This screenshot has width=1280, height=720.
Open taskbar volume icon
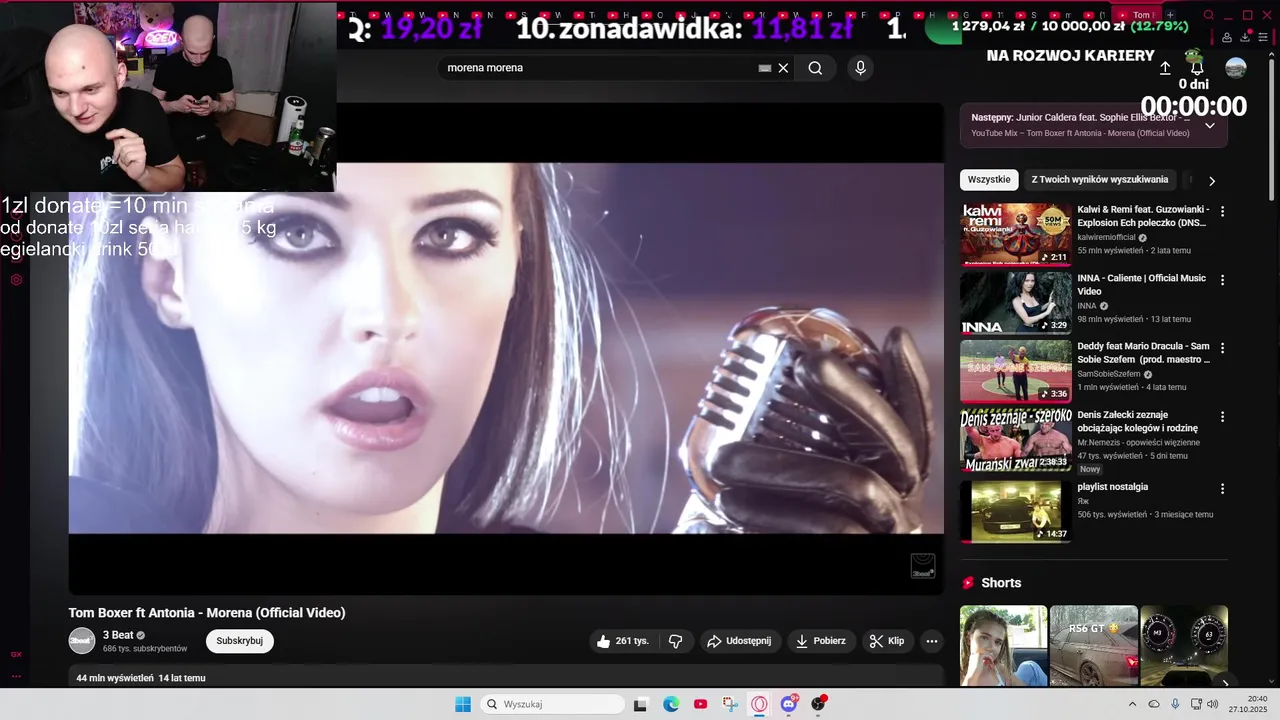[1213, 704]
